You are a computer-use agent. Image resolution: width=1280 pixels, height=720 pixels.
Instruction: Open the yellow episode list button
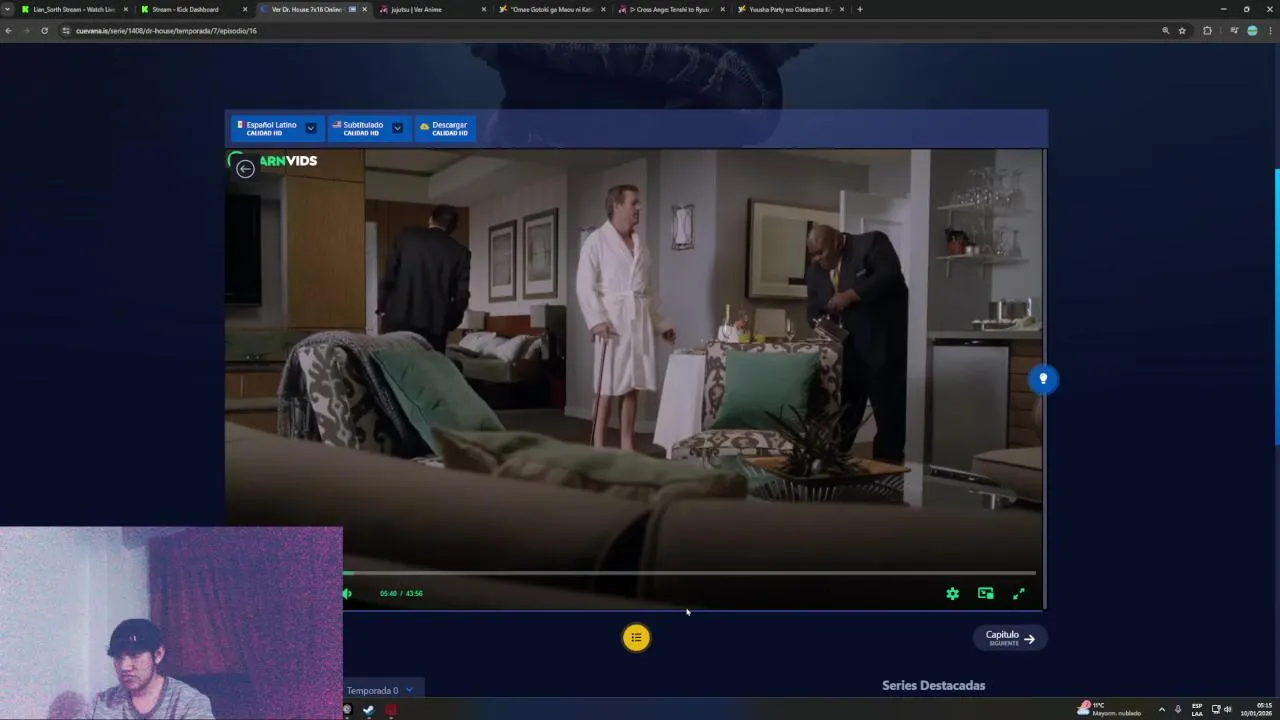pos(636,638)
